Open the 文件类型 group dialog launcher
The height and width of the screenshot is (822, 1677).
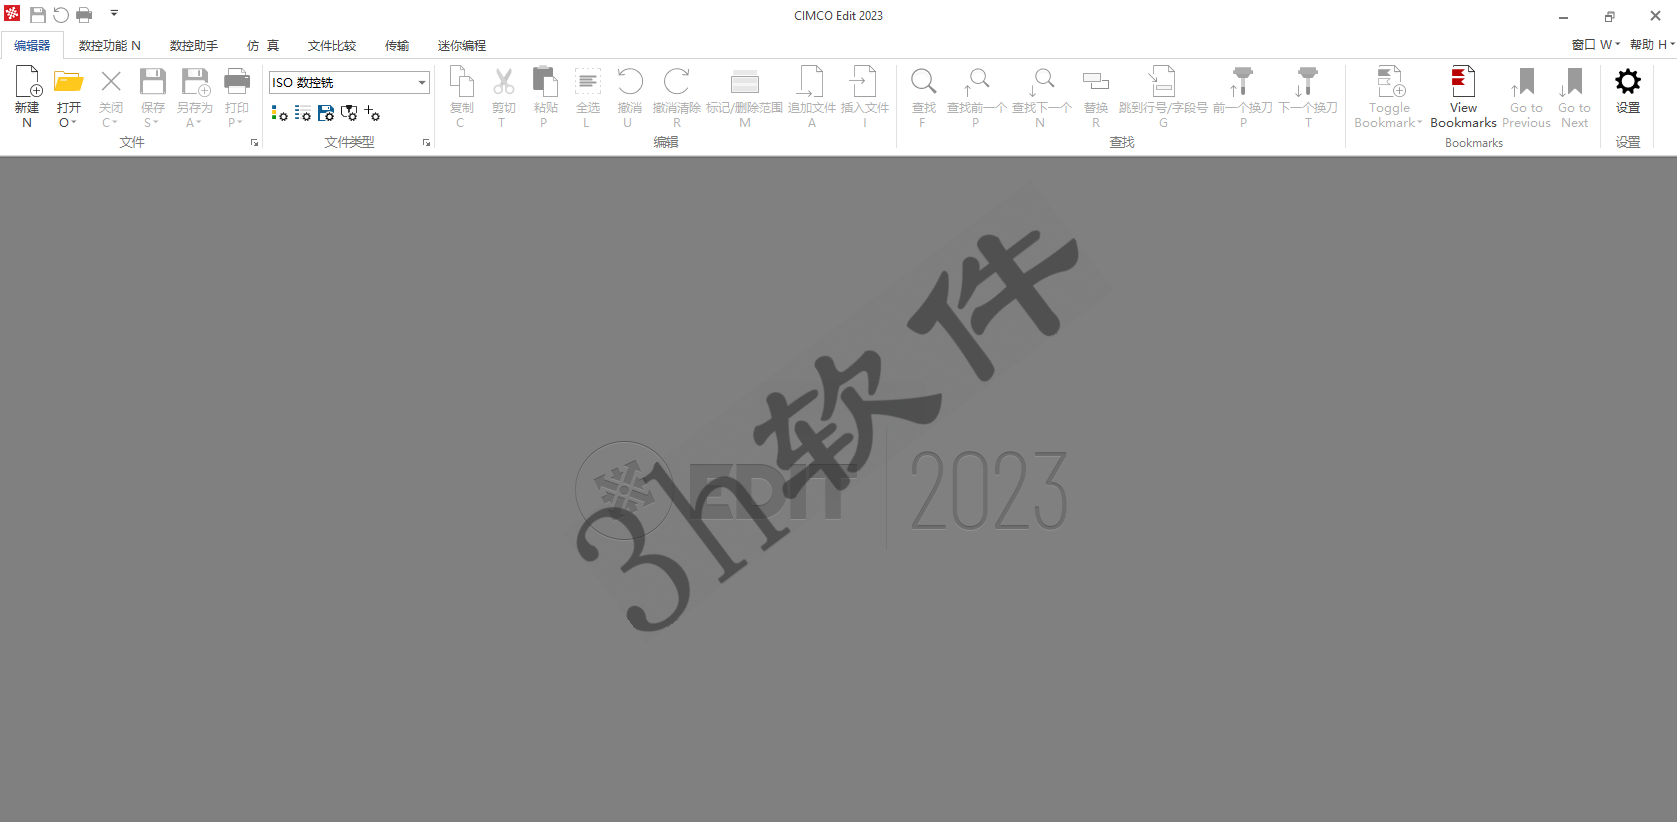427,143
